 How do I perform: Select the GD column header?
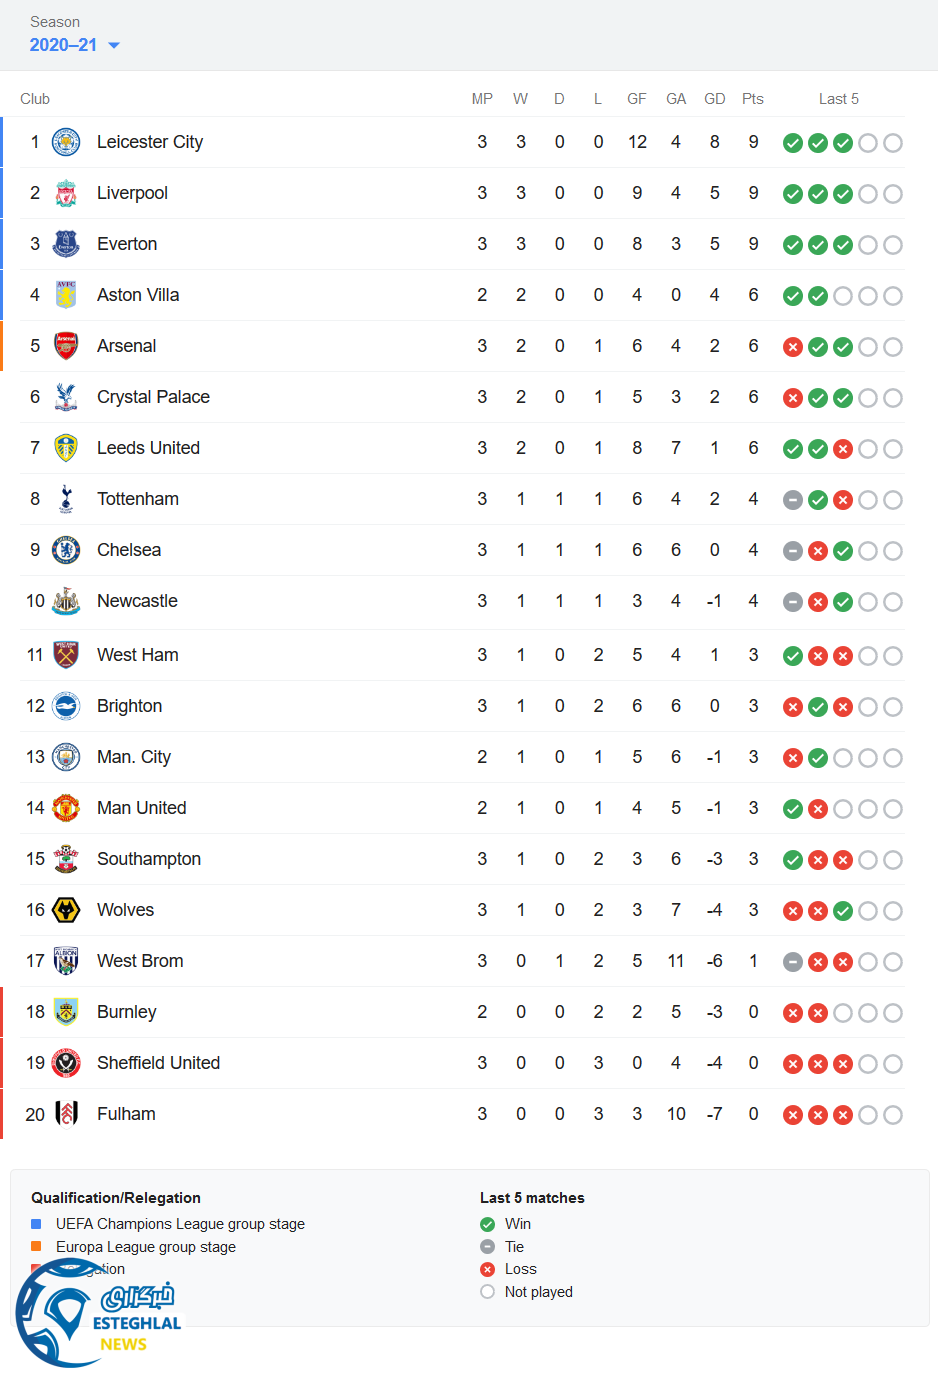pyautogui.click(x=714, y=99)
